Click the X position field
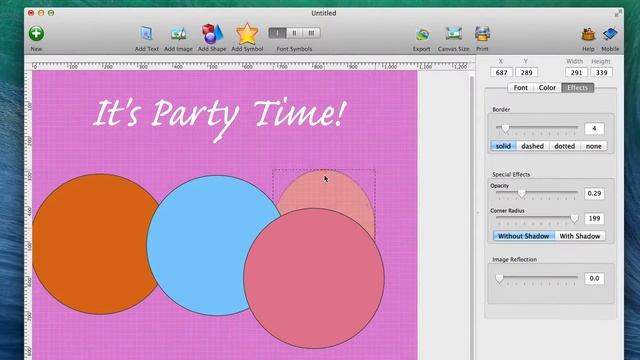The height and width of the screenshot is (360, 640). click(501, 73)
